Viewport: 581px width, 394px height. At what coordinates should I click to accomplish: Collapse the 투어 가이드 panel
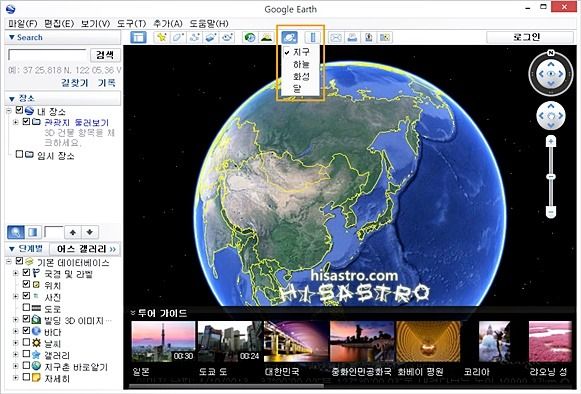pos(133,313)
